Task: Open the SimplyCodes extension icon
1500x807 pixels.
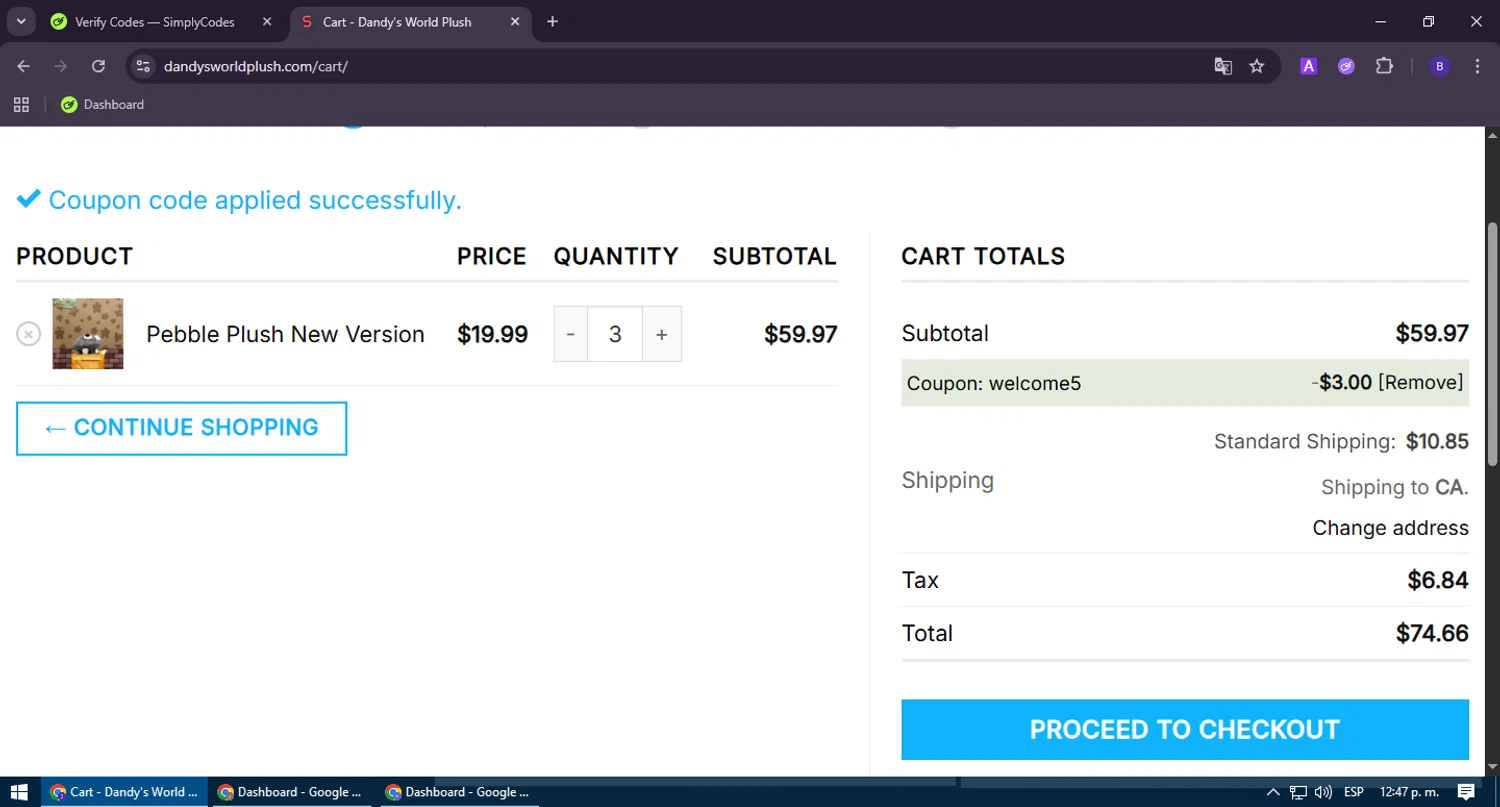Action: coord(1346,66)
